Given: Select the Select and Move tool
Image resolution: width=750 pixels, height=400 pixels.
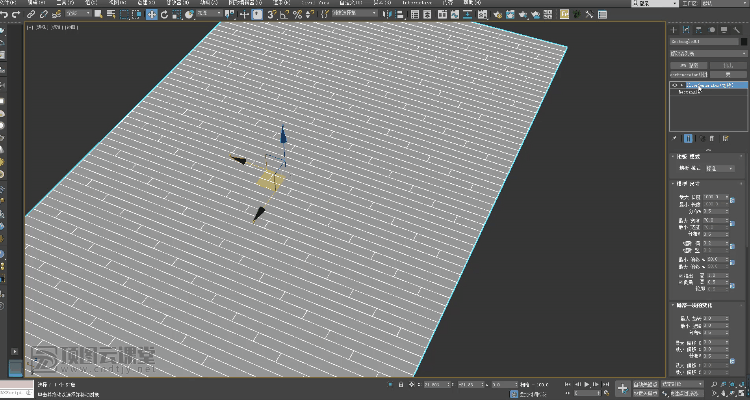Looking at the screenshot, I should coord(151,15).
